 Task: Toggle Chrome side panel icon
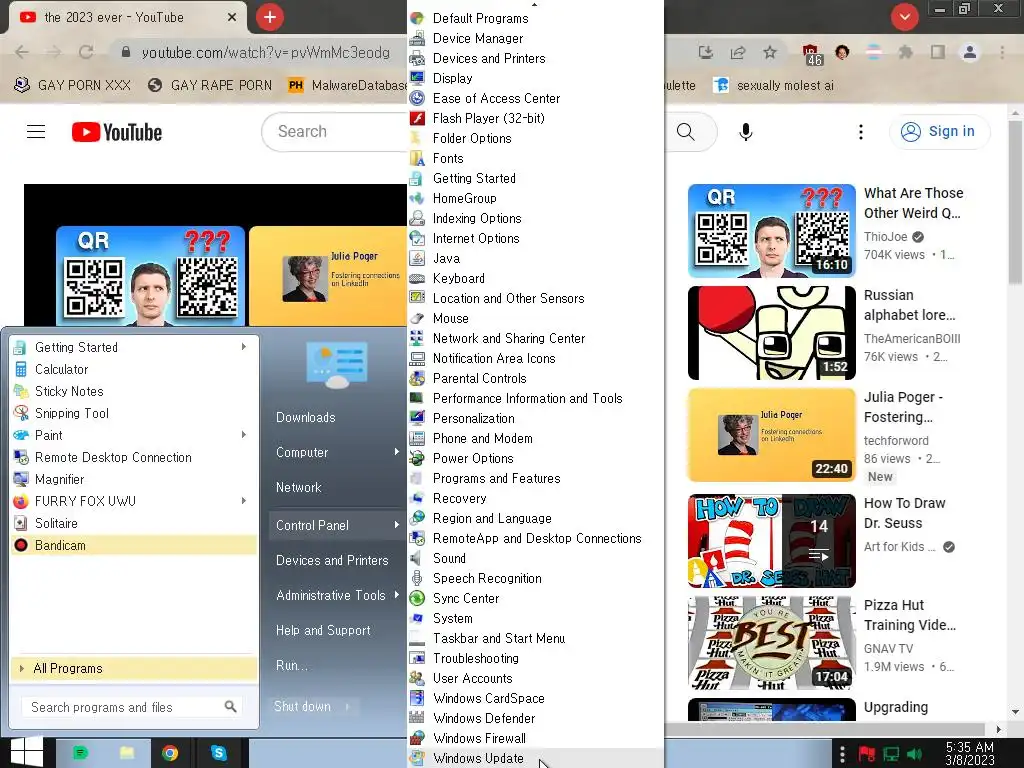(x=938, y=52)
